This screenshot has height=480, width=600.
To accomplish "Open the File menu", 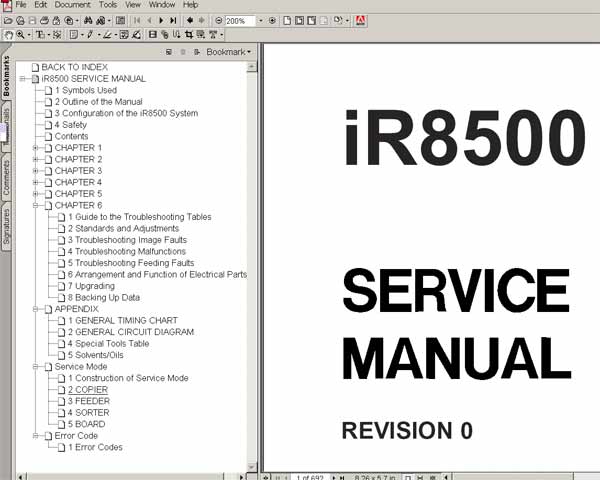I will pos(21,5).
